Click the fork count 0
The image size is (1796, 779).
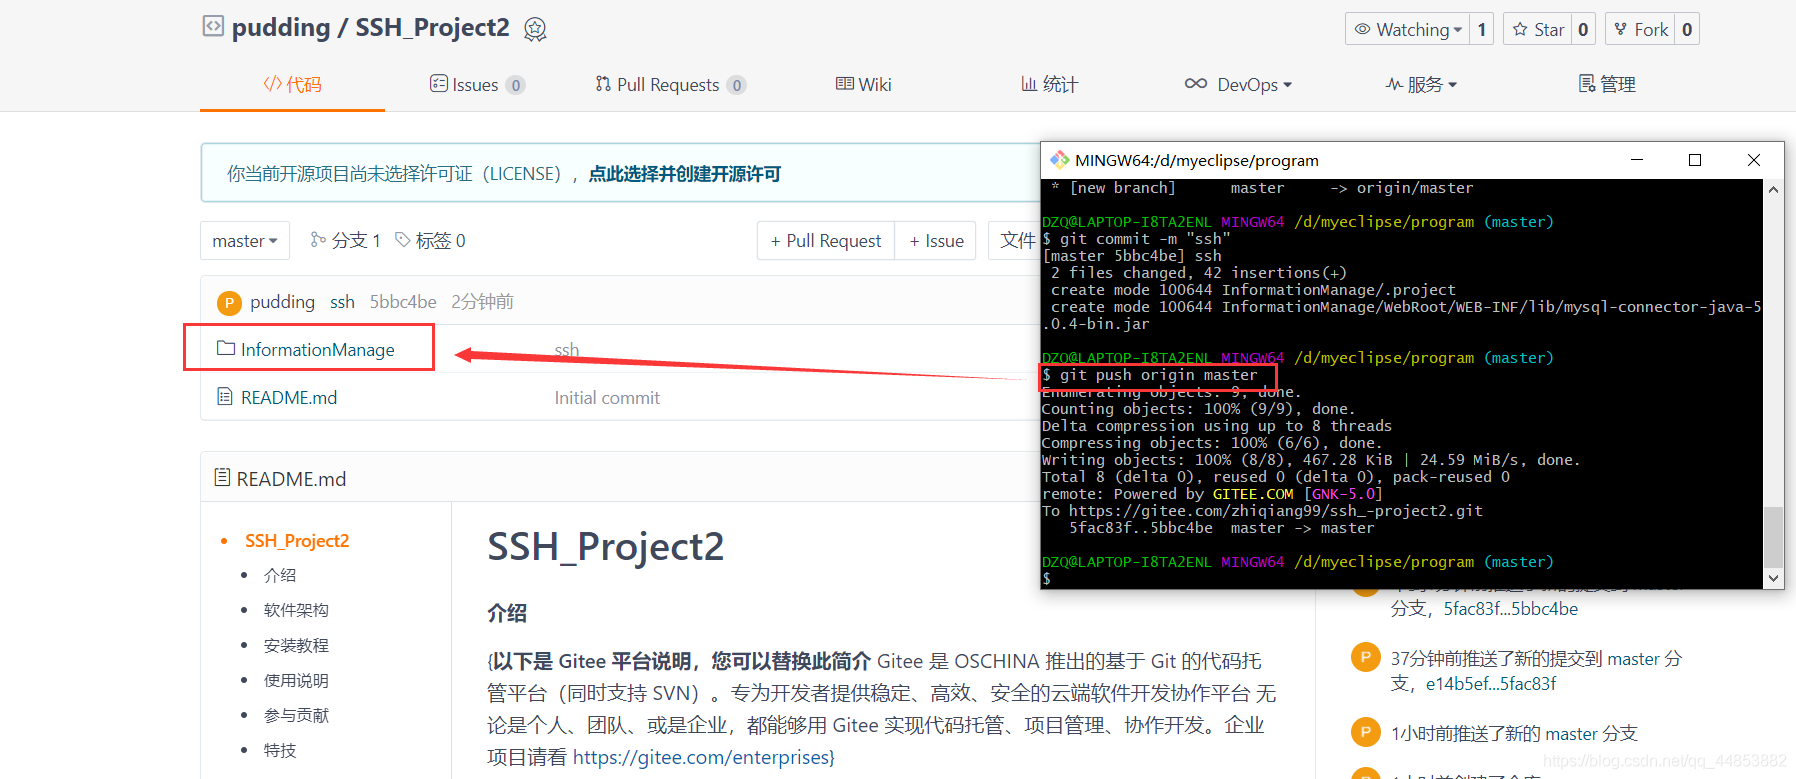1687,29
